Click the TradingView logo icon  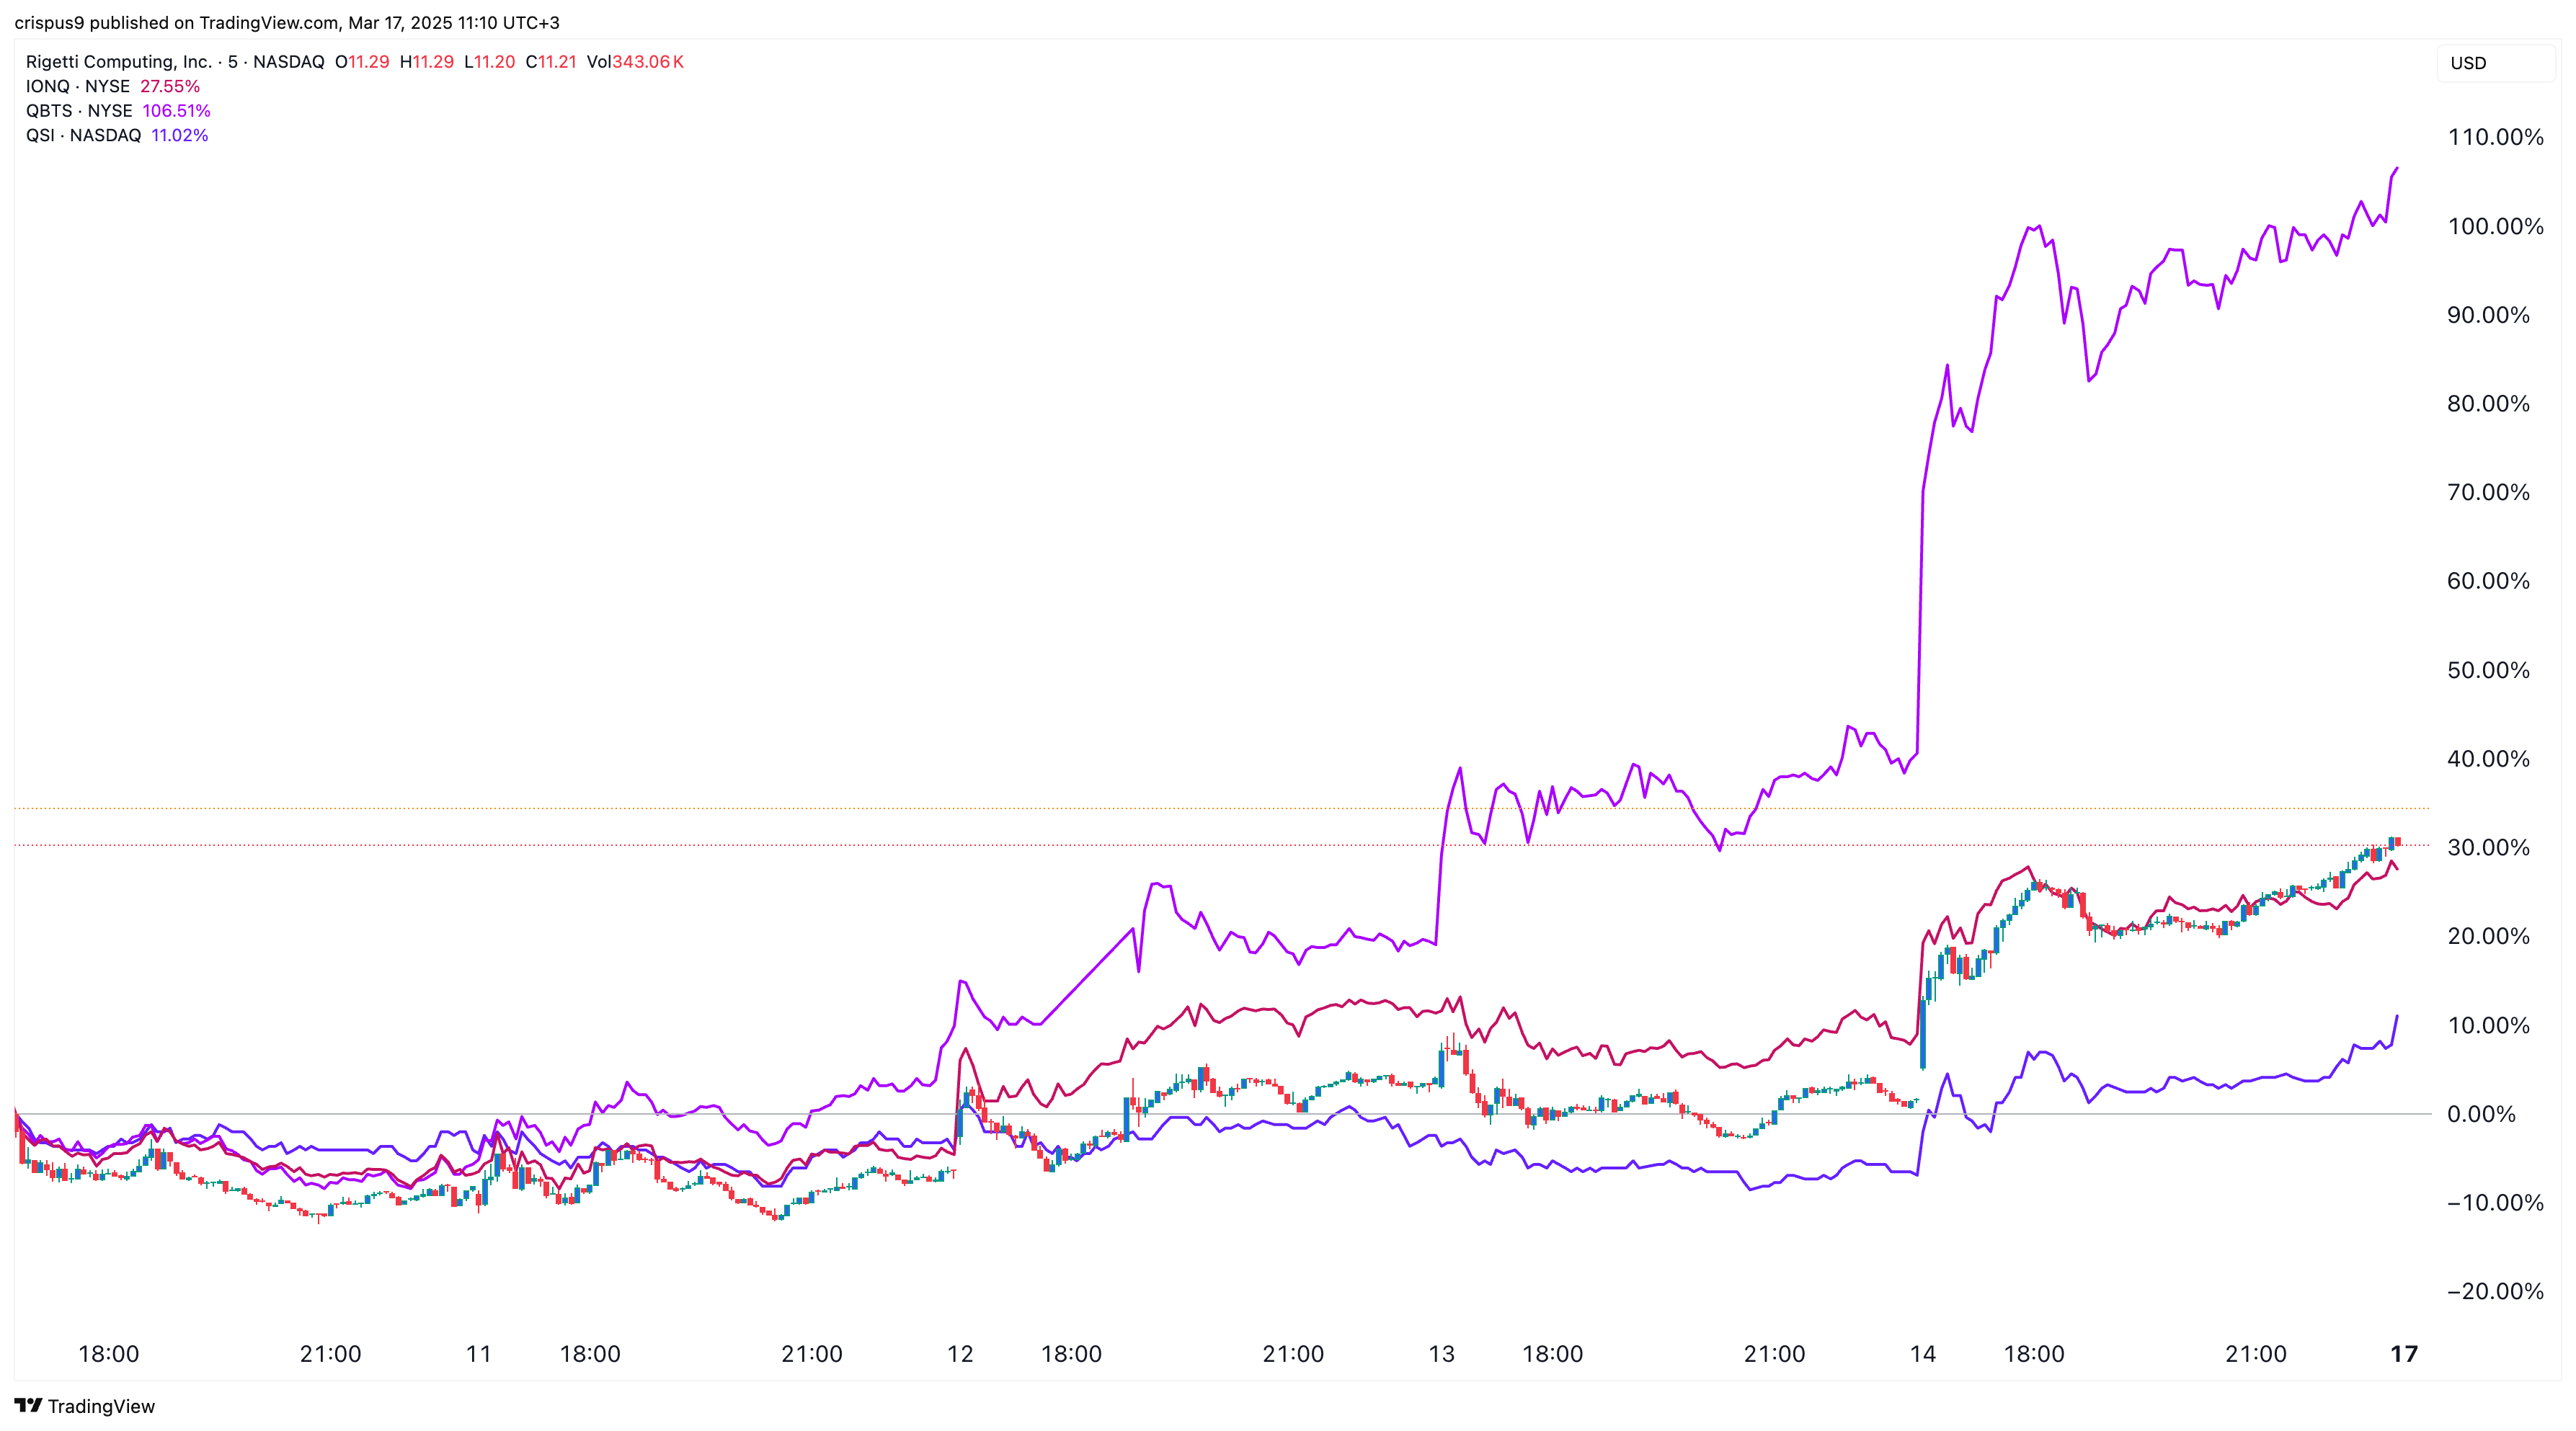pyautogui.click(x=28, y=1405)
